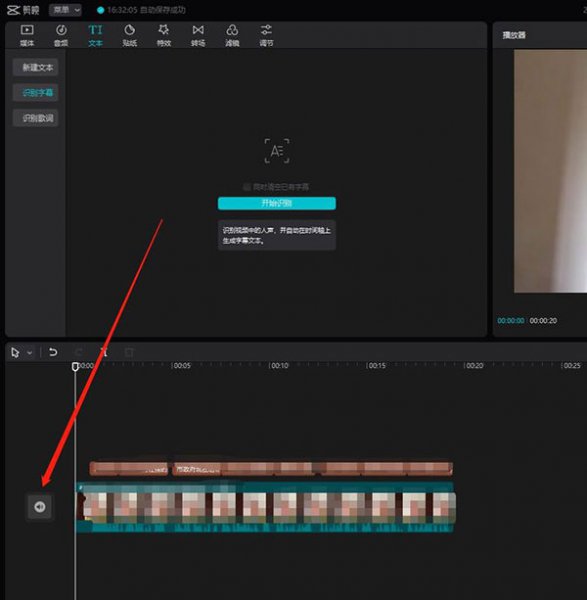Open the 特效 effects panel icon
This screenshot has width=587, height=600.
tap(164, 35)
